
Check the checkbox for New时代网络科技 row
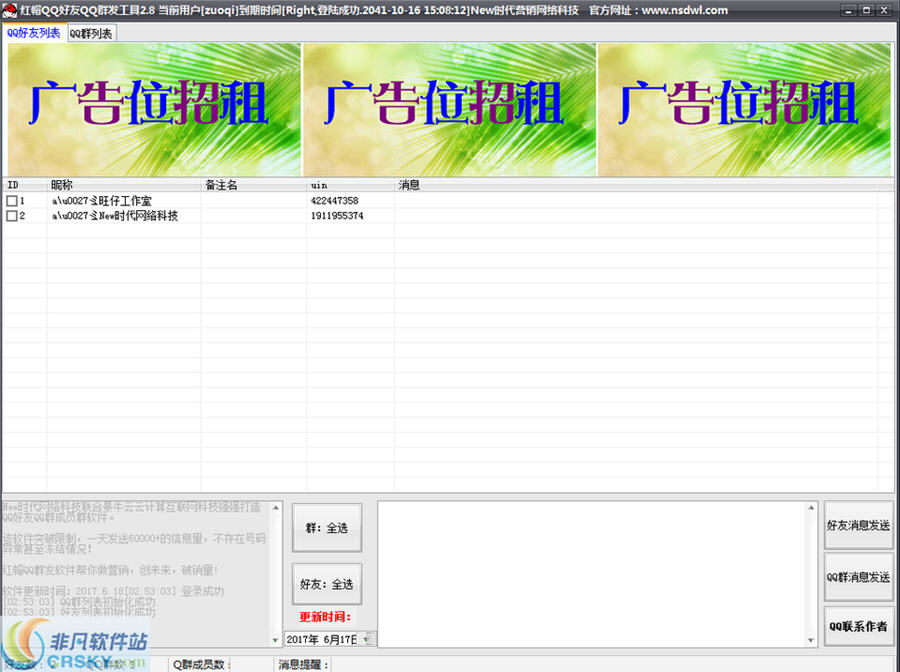(10, 214)
